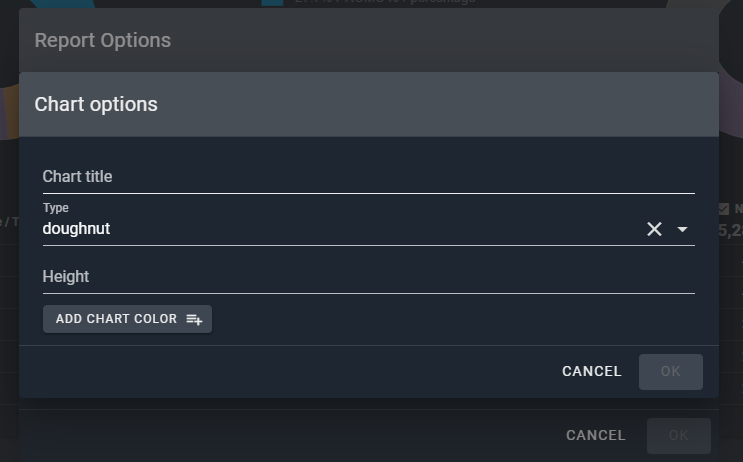This screenshot has width=743, height=462.
Task: Open the chart Type dropdown arrow
Action: 682,229
